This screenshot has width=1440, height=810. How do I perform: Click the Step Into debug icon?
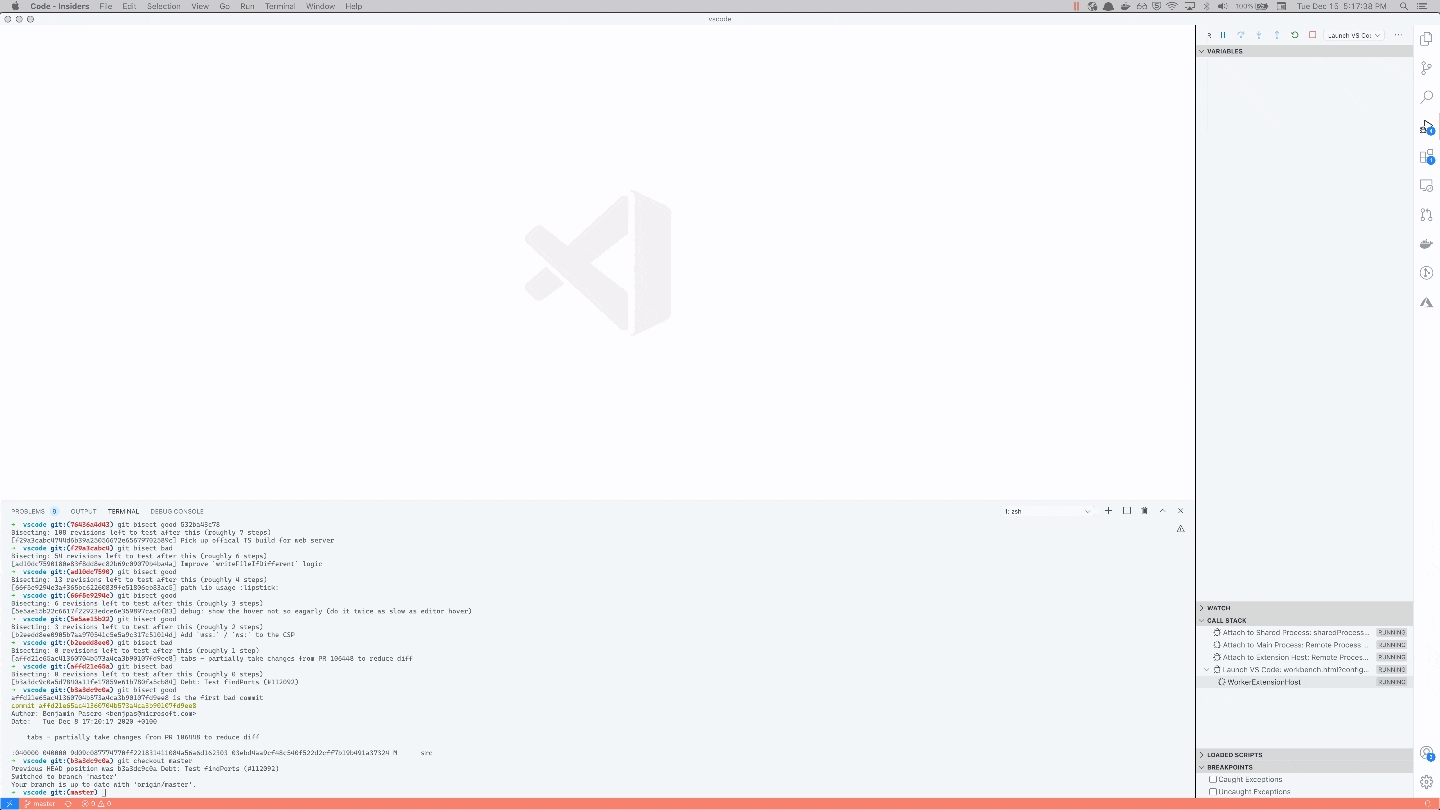click(1258, 34)
